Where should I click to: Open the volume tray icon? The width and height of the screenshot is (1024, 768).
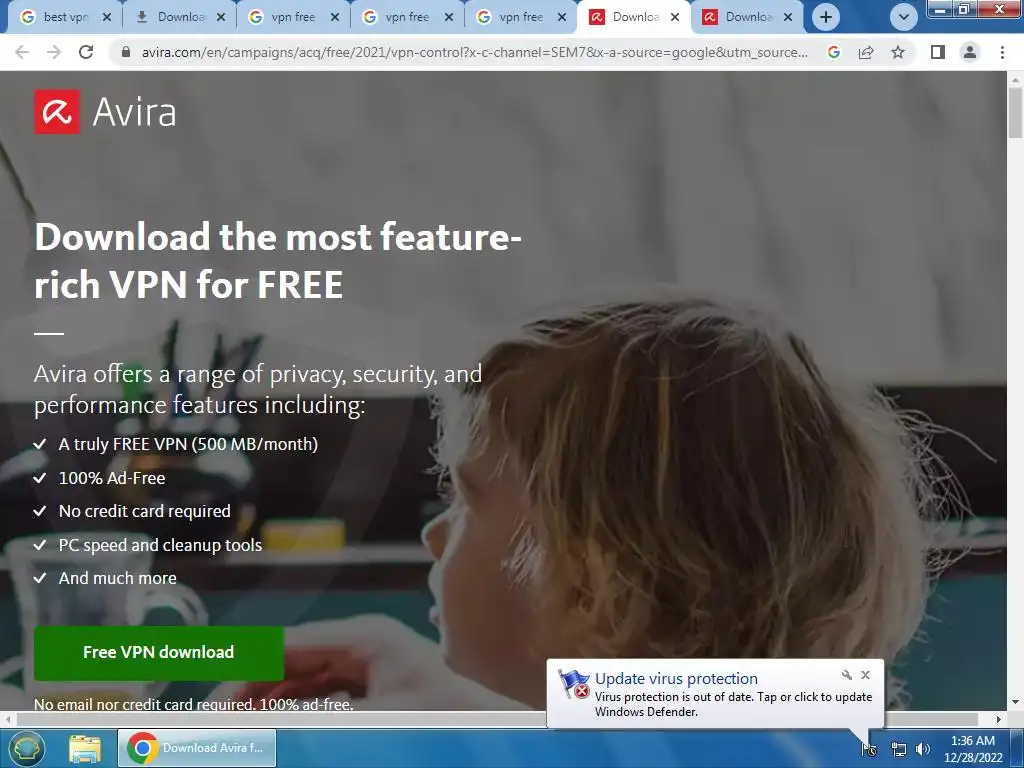click(923, 749)
